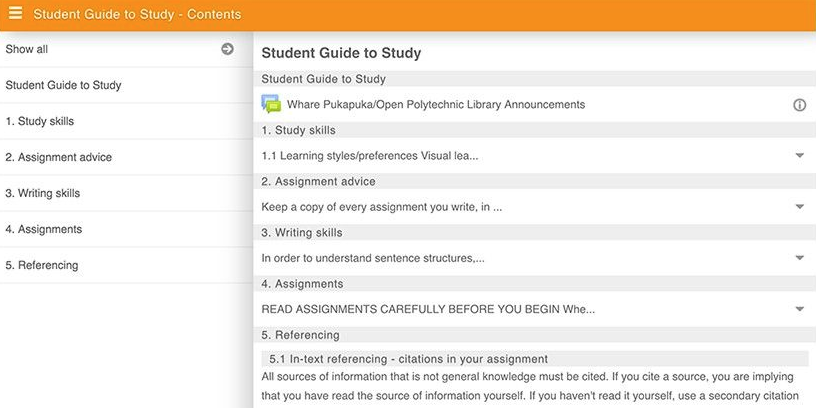816x408 pixels.
Task: Click the page title in the orange bar
Action: (137, 14)
